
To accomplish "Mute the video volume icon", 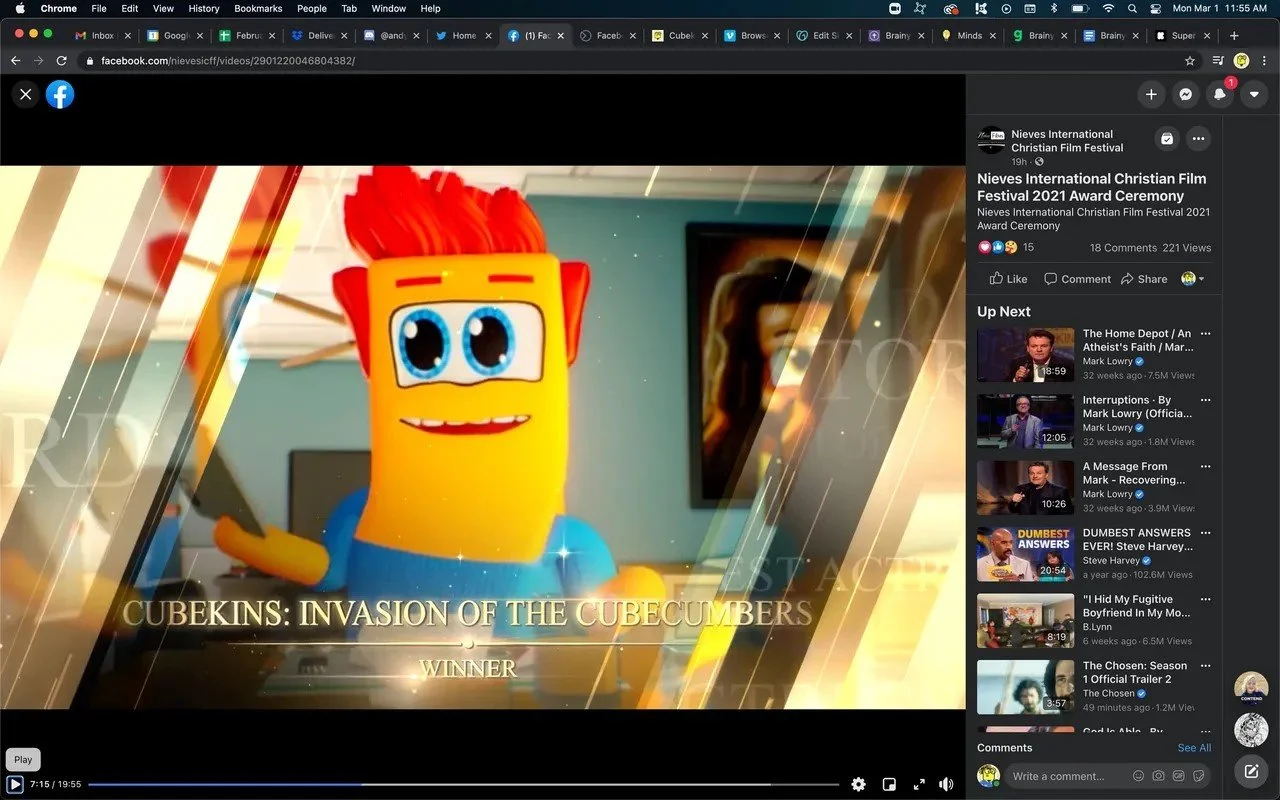I will (x=946, y=785).
